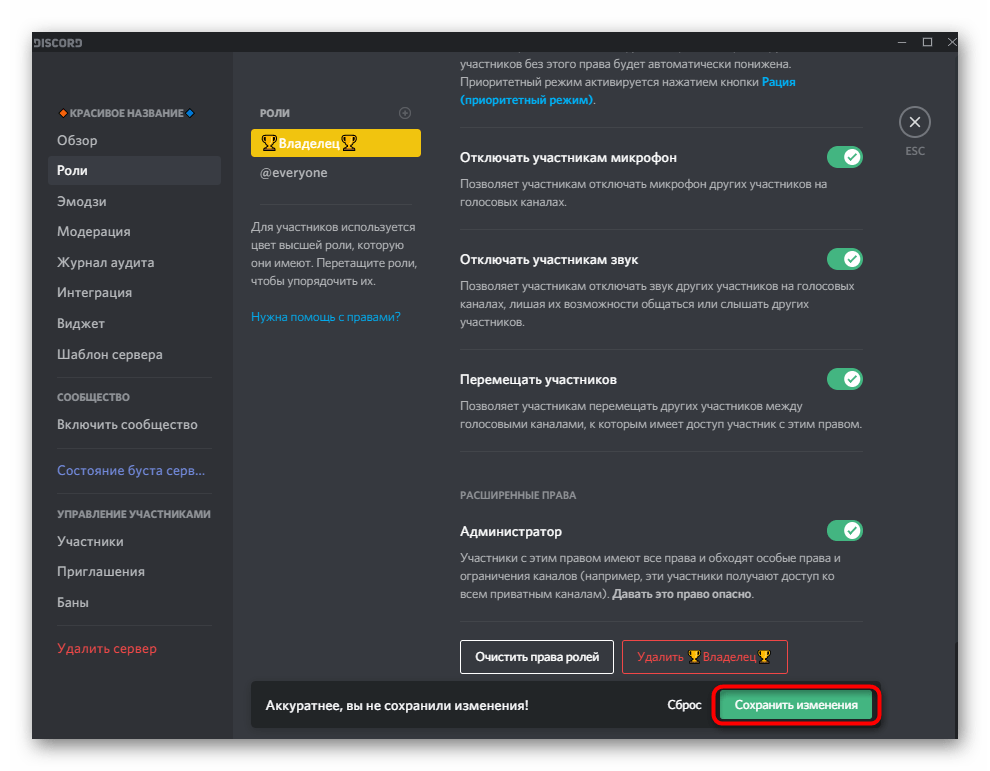Maximize the Discord window
Viewport: 990px width, 771px height.
click(927, 42)
